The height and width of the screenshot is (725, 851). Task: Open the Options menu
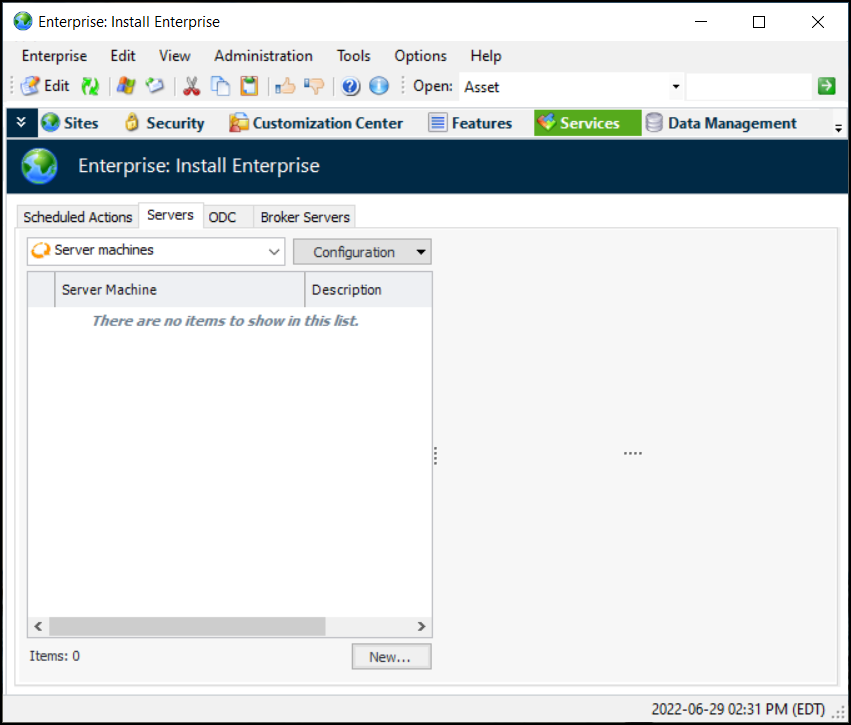pyautogui.click(x=421, y=56)
